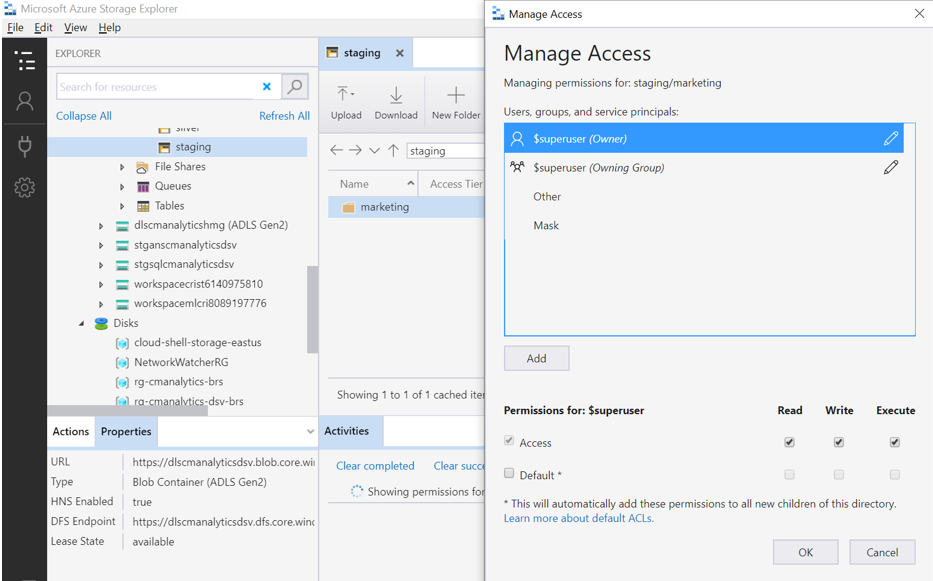Click Refresh All link
Image resolution: width=933 pixels, height=581 pixels.
click(x=284, y=116)
